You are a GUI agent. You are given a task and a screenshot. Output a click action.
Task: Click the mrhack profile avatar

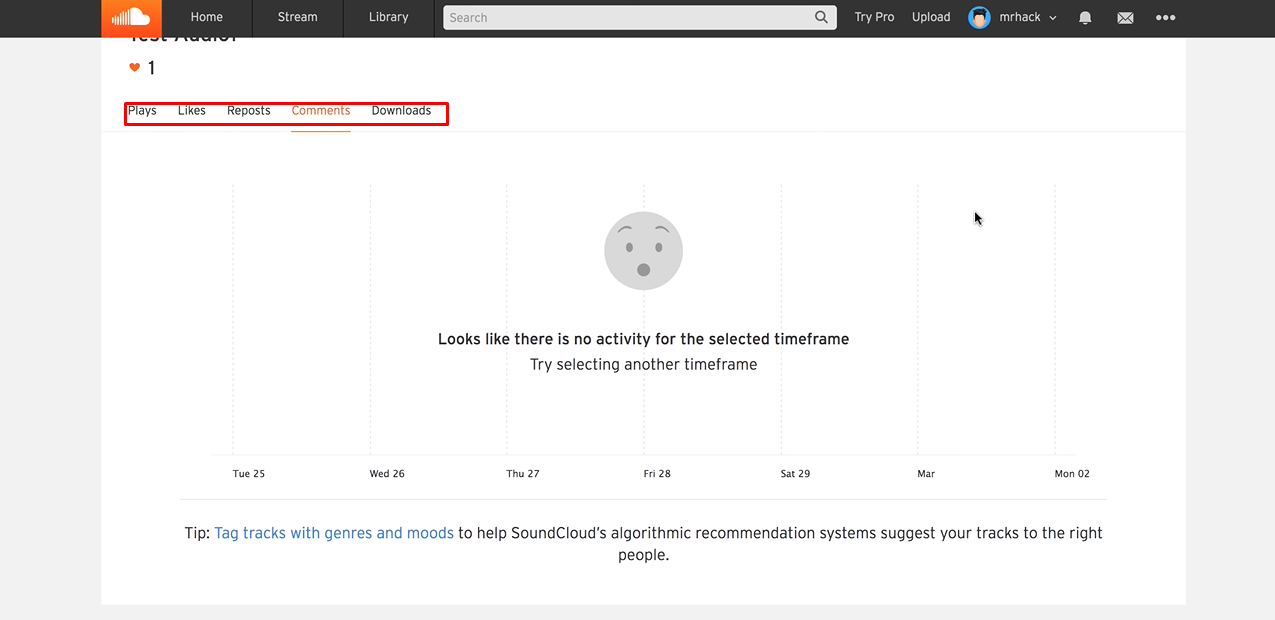coord(978,17)
